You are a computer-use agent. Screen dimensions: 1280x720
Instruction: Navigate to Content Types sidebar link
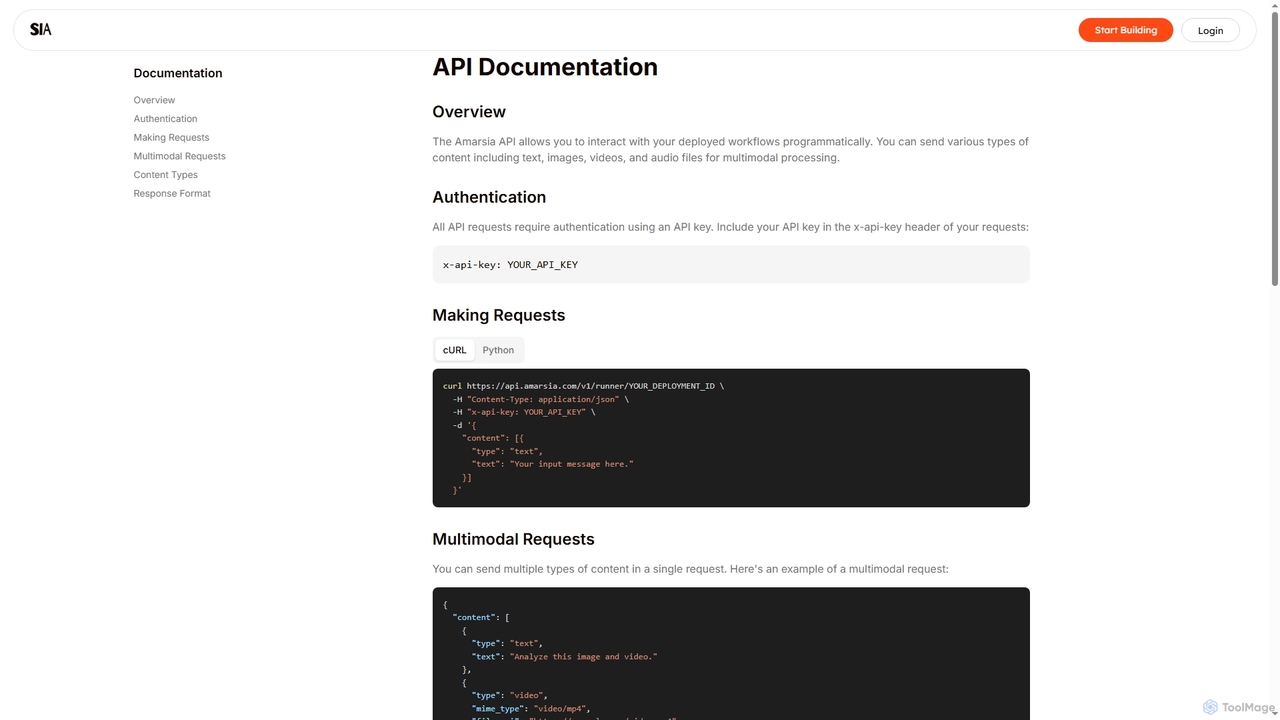[165, 175]
